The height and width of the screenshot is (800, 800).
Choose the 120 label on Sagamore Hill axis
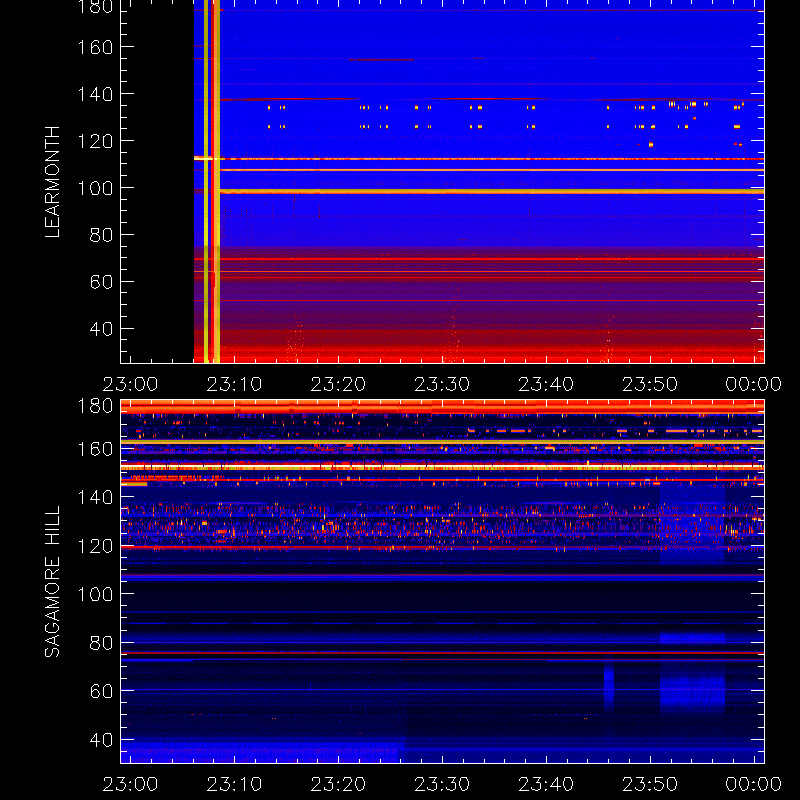coord(95,546)
